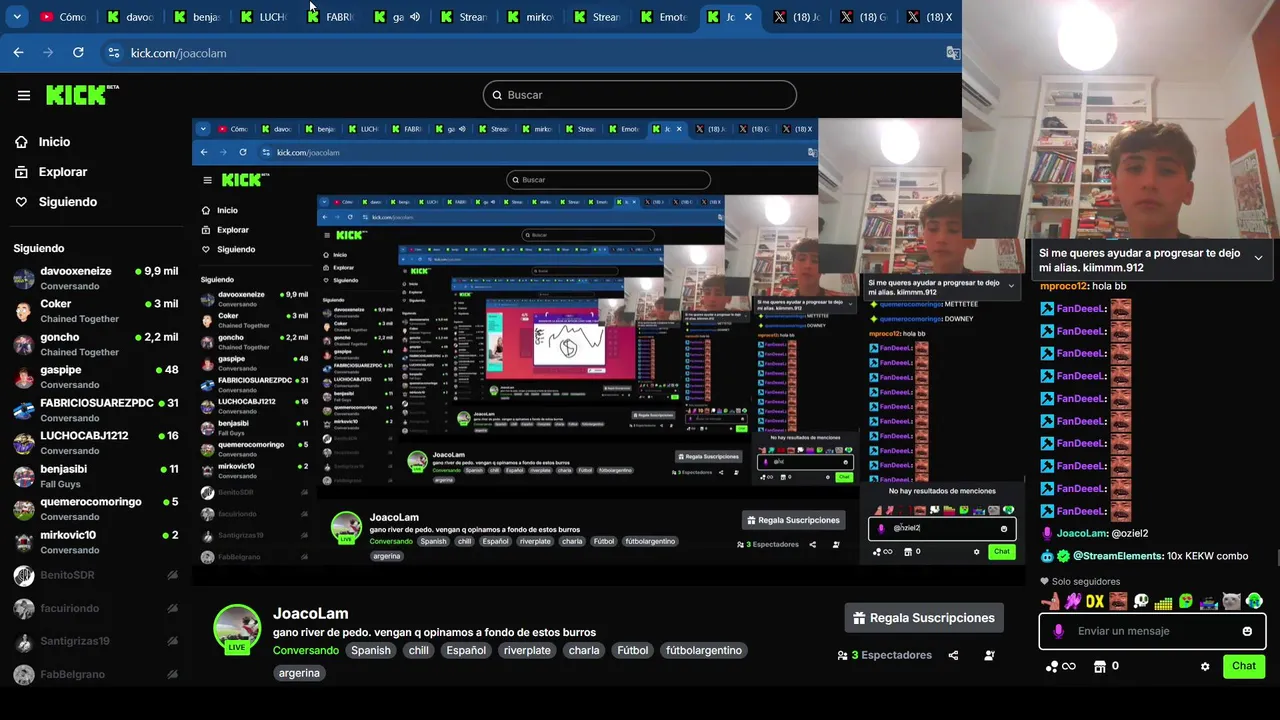1280x720 pixels.
Task: Open offline BenitoSDR channel
Action: (x=96, y=575)
